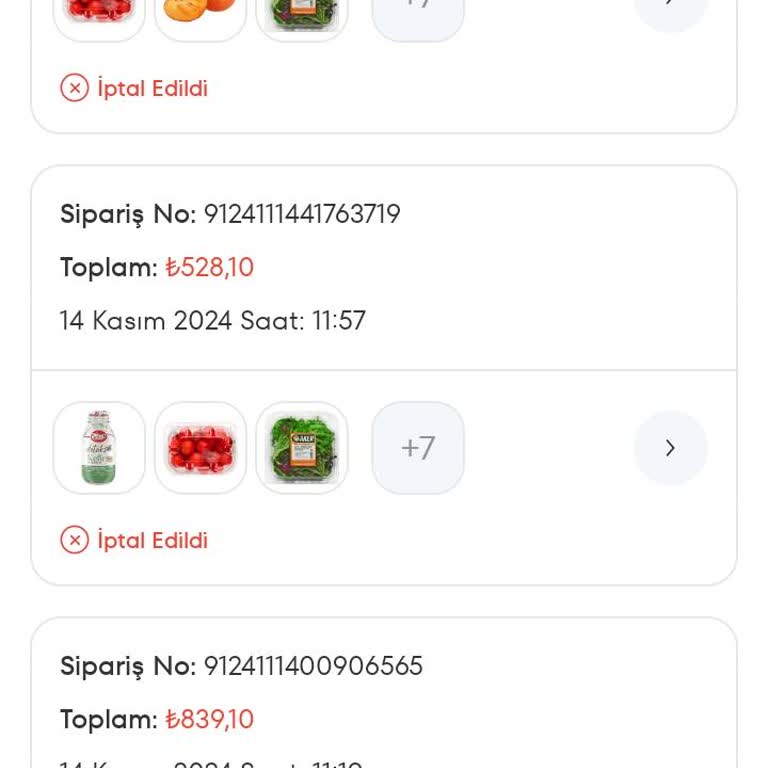Viewport: 768px width, 768px height.
Task: Click the ₺528,10 total amount
Action: 210,267
